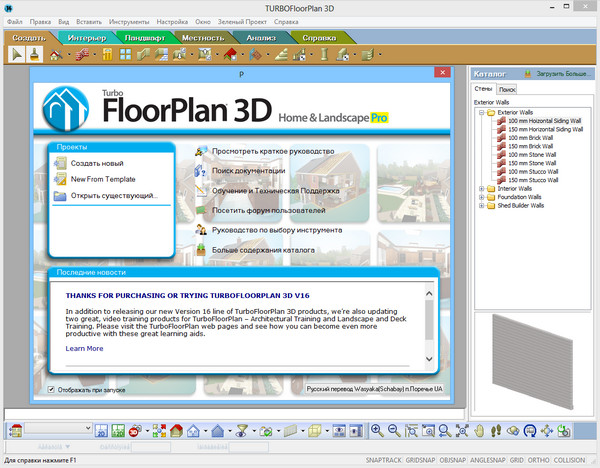The width and height of the screenshot is (600, 468).
Task: Click news panel scroll down arrow
Action: (x=429, y=359)
